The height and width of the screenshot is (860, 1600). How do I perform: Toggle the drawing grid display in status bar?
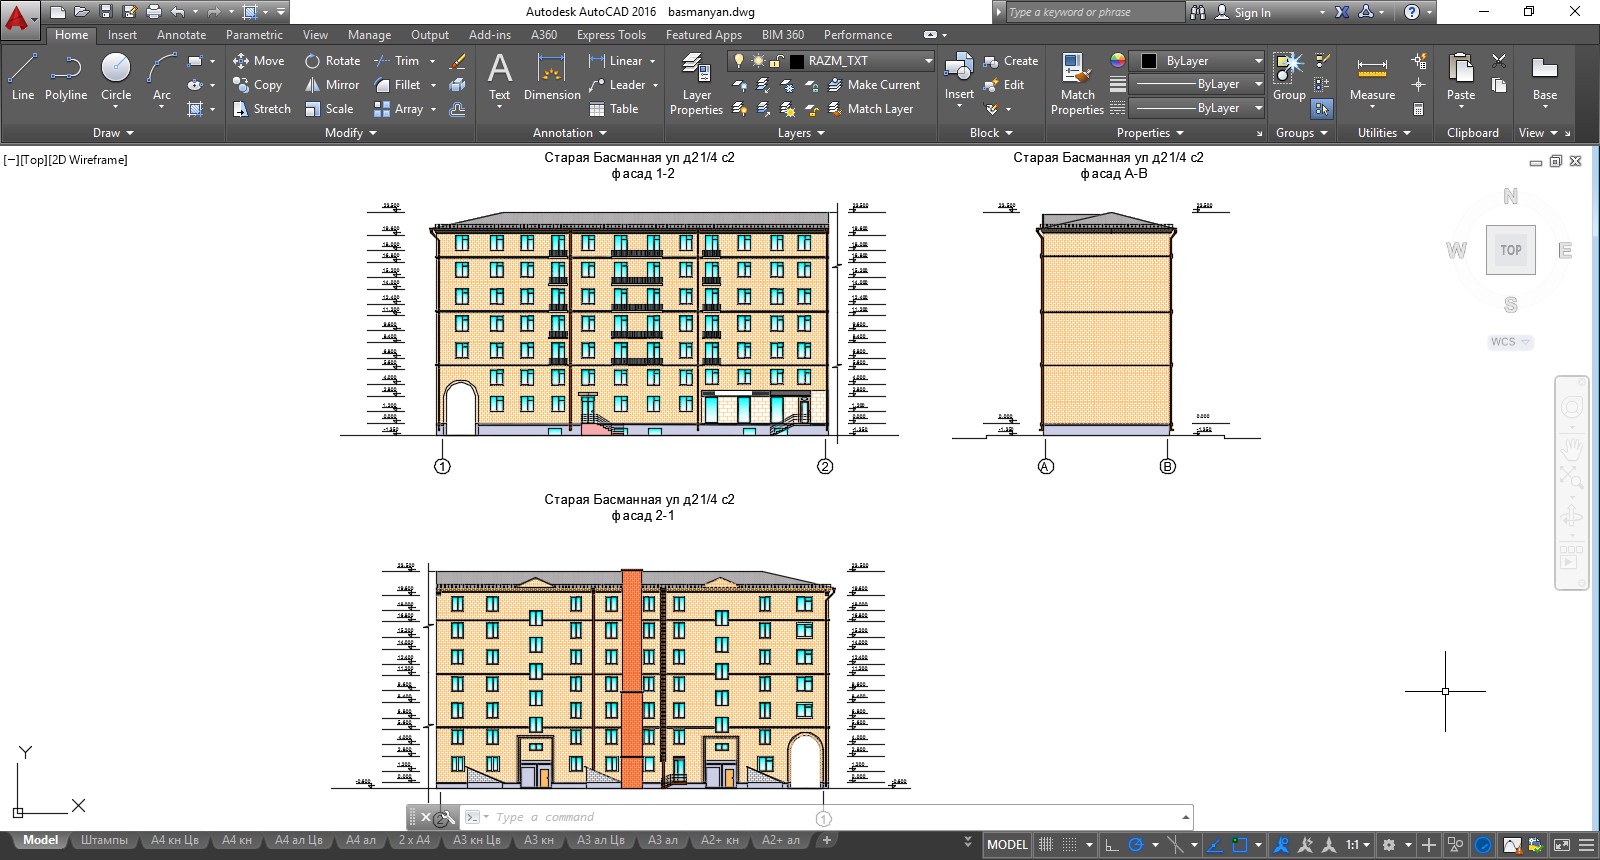click(1046, 845)
